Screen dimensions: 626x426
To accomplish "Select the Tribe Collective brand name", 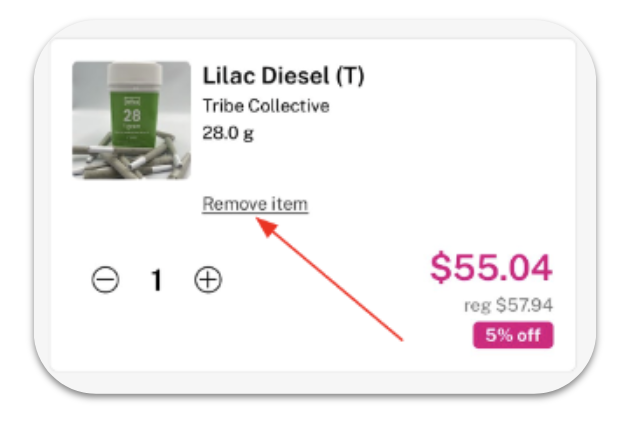I will tap(266, 106).
